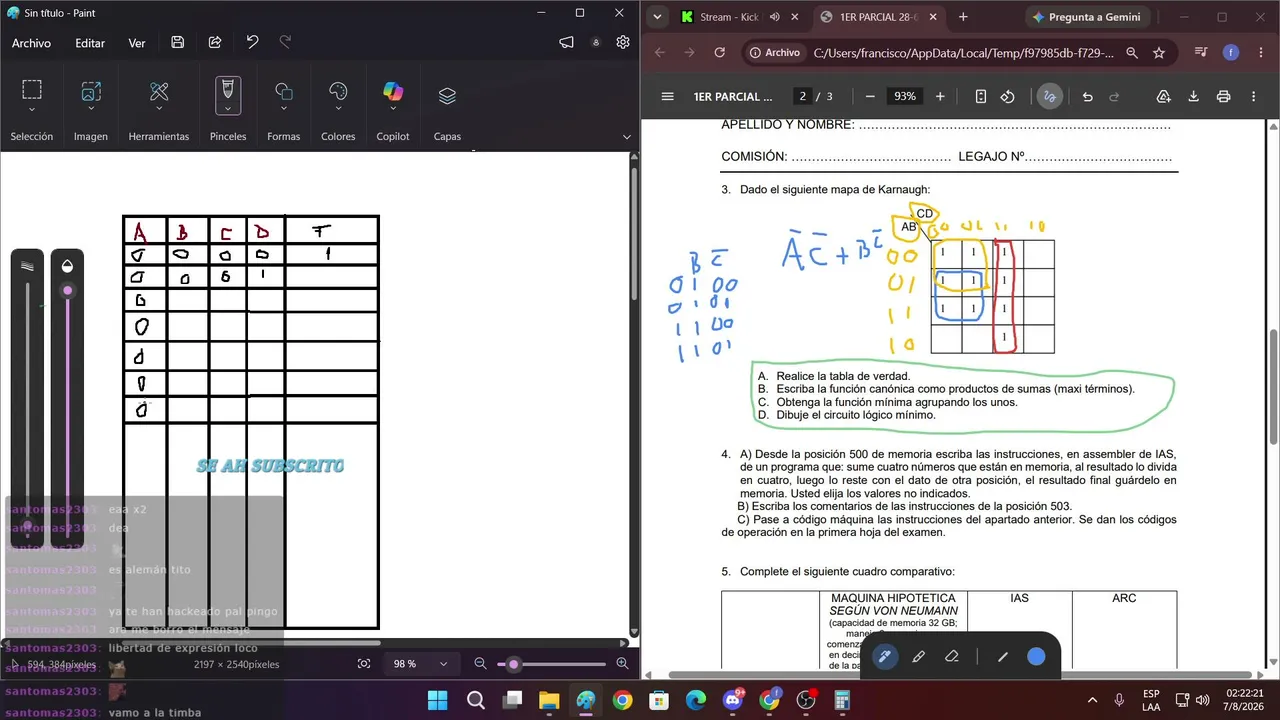Click the fit-to-window icon in Paint status bar
This screenshot has width=1280, height=720.
(x=364, y=664)
